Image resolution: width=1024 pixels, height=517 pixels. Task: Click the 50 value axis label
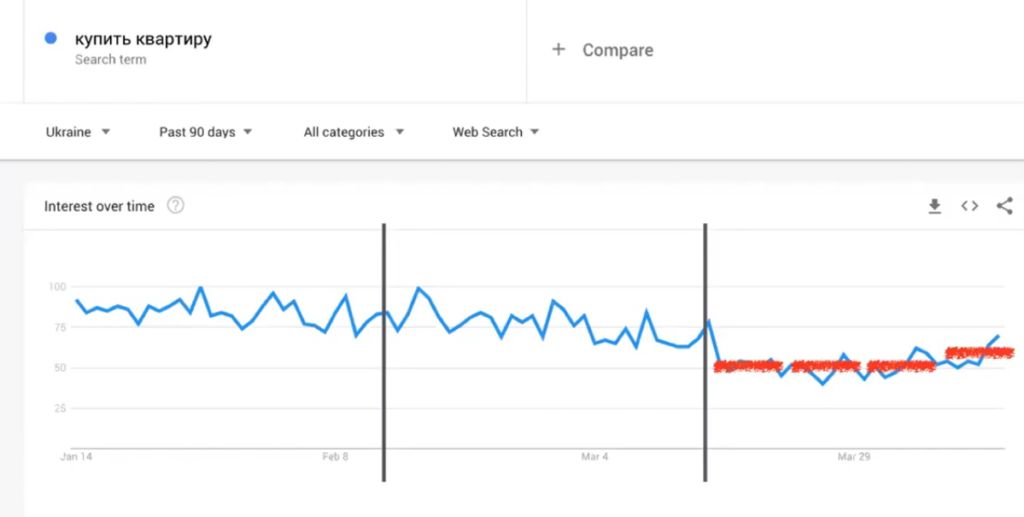pos(61,368)
